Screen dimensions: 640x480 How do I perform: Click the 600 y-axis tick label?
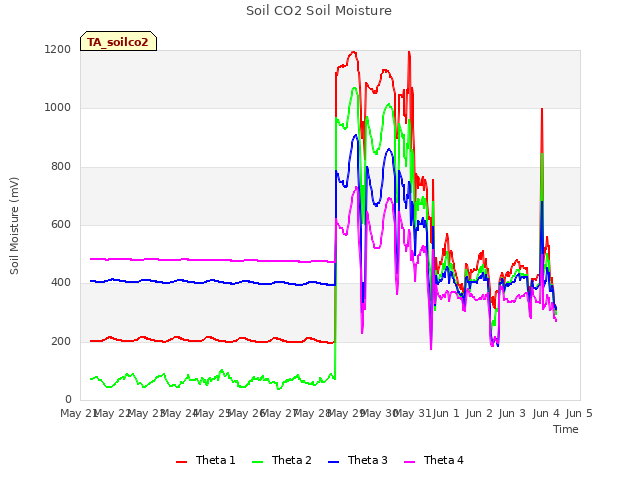pyautogui.click(x=61, y=224)
